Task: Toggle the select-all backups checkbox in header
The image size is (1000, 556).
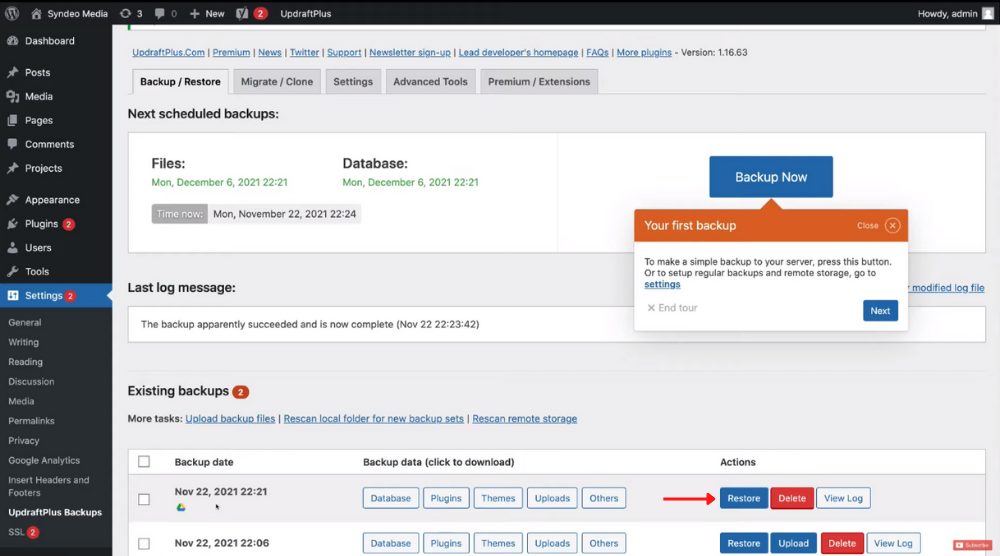Action: tap(144, 462)
